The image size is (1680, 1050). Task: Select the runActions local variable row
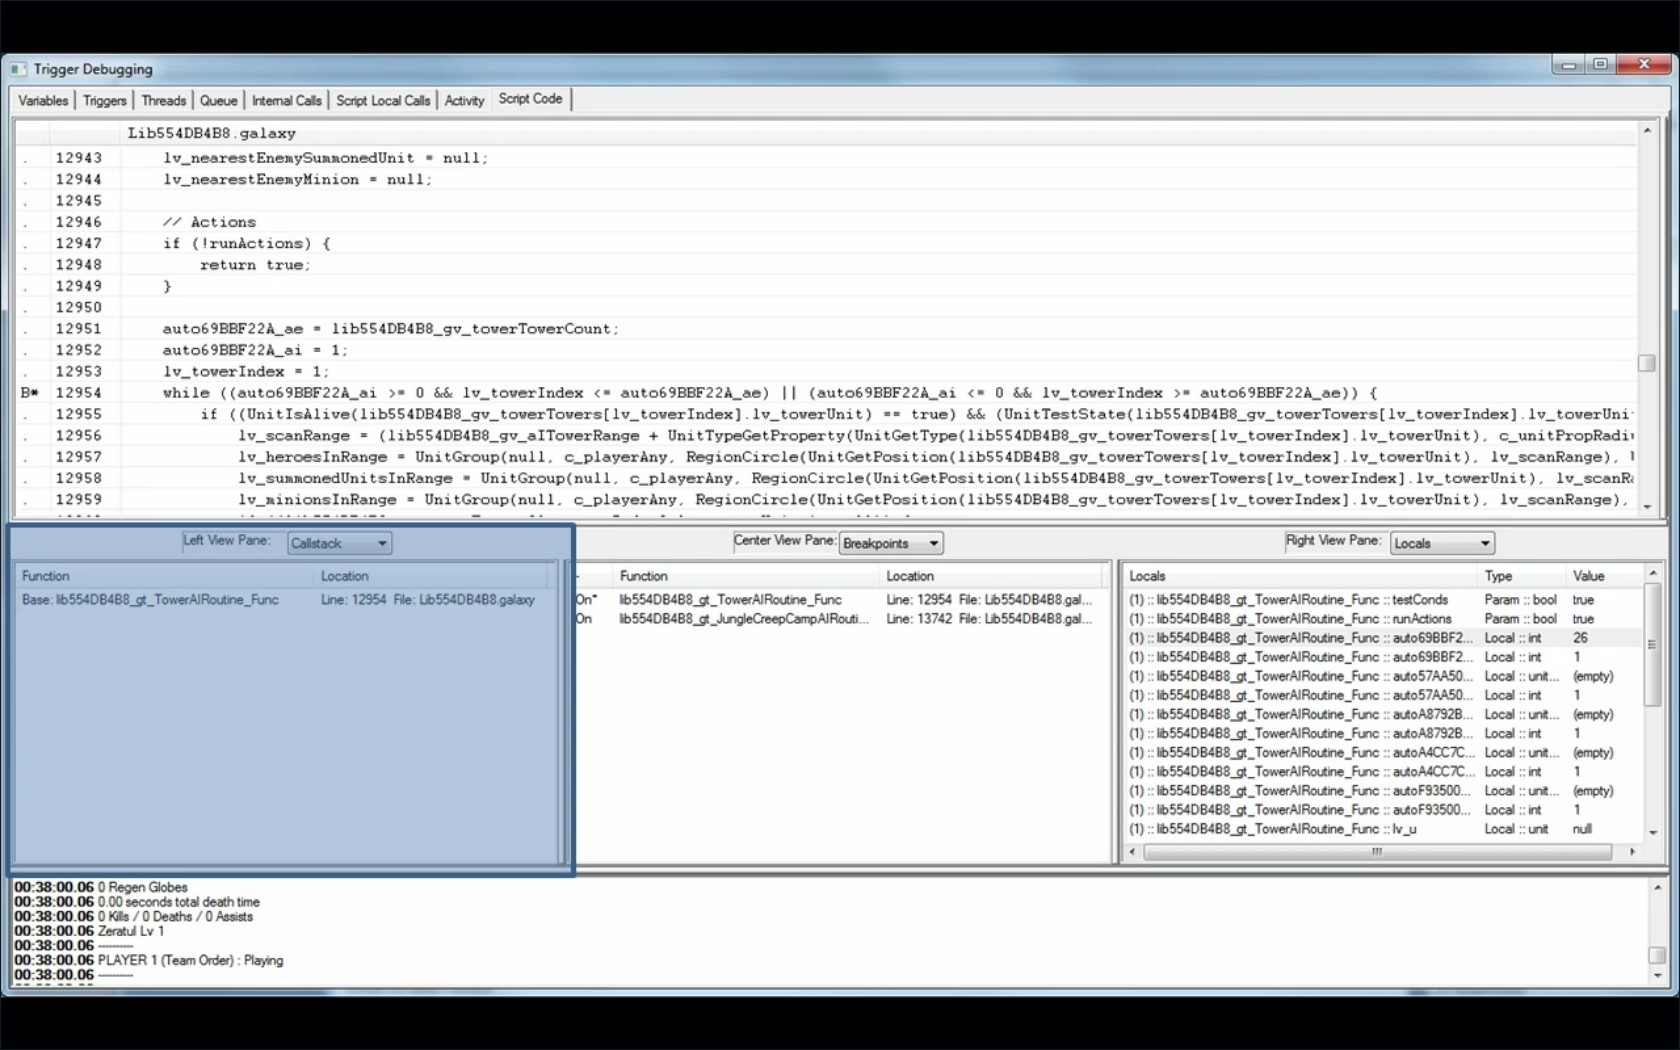tap(1383, 619)
